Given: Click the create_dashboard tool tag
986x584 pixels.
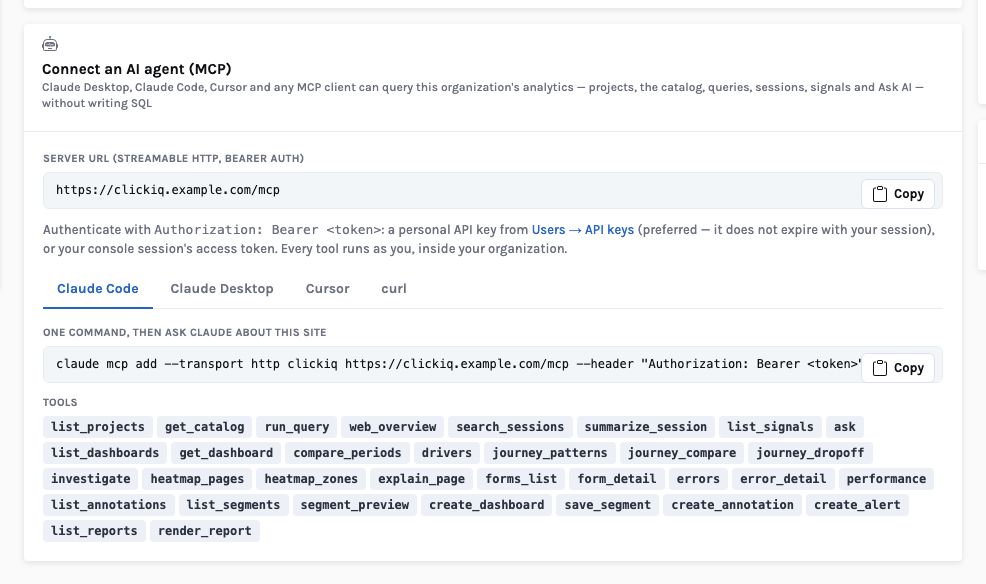Looking at the screenshot, I should 487,505.
